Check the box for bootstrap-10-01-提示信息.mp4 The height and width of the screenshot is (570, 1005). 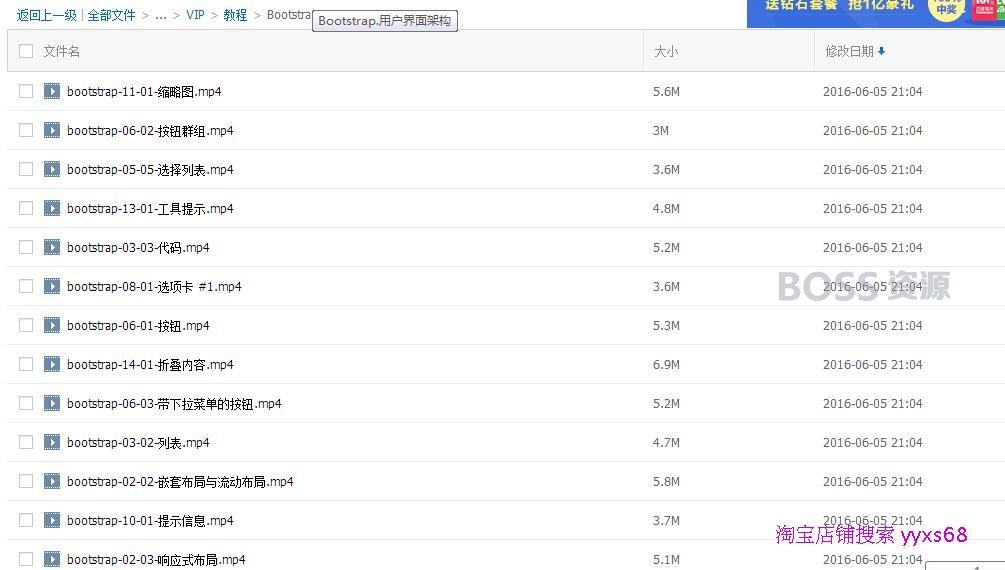26,520
